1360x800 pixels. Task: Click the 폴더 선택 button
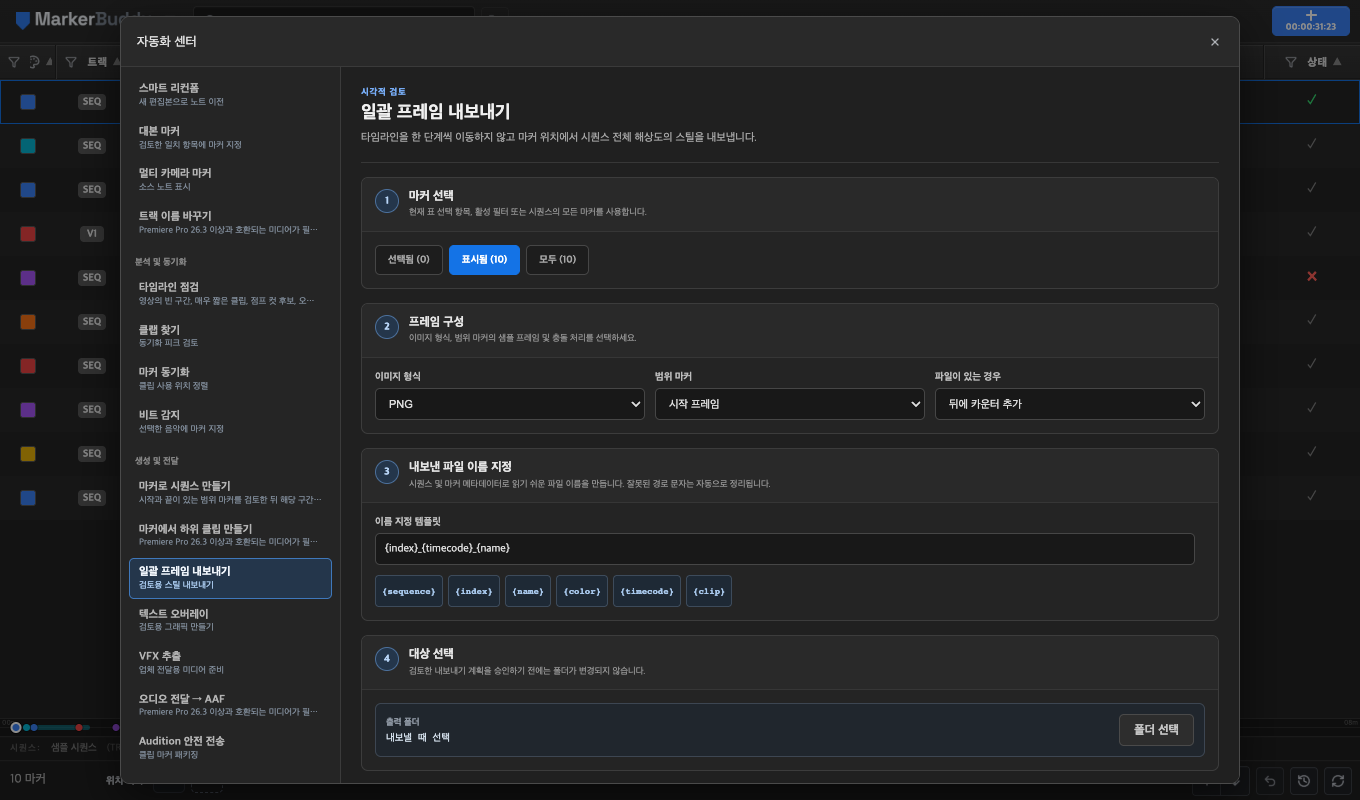pos(1156,730)
